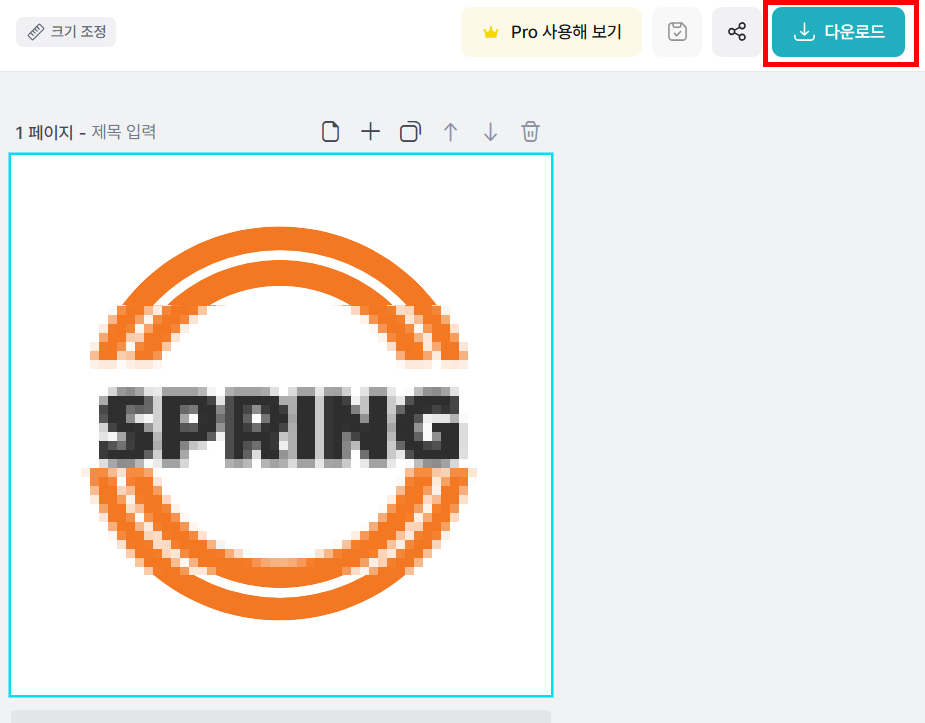Image resolution: width=925 pixels, height=723 pixels.
Task: Open the 크기 조정 resize tool
Action: coord(66,31)
